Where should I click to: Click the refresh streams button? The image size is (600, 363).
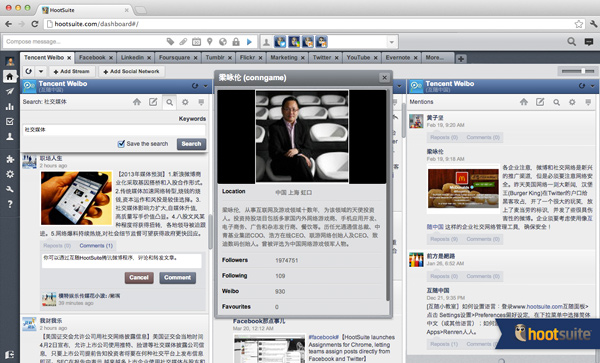29,71
